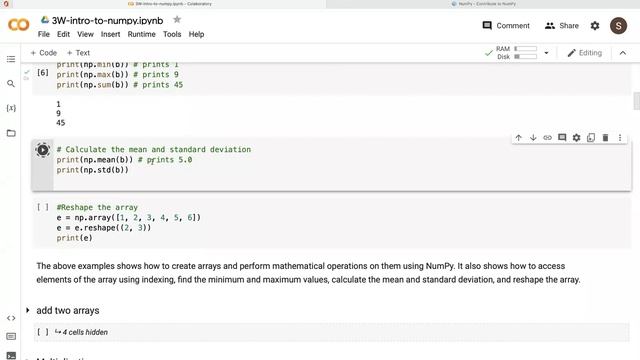Image resolution: width=640 pixels, height=360 pixels.
Task: Click the explanatory text paragraph about NumPy
Action: coord(308,273)
